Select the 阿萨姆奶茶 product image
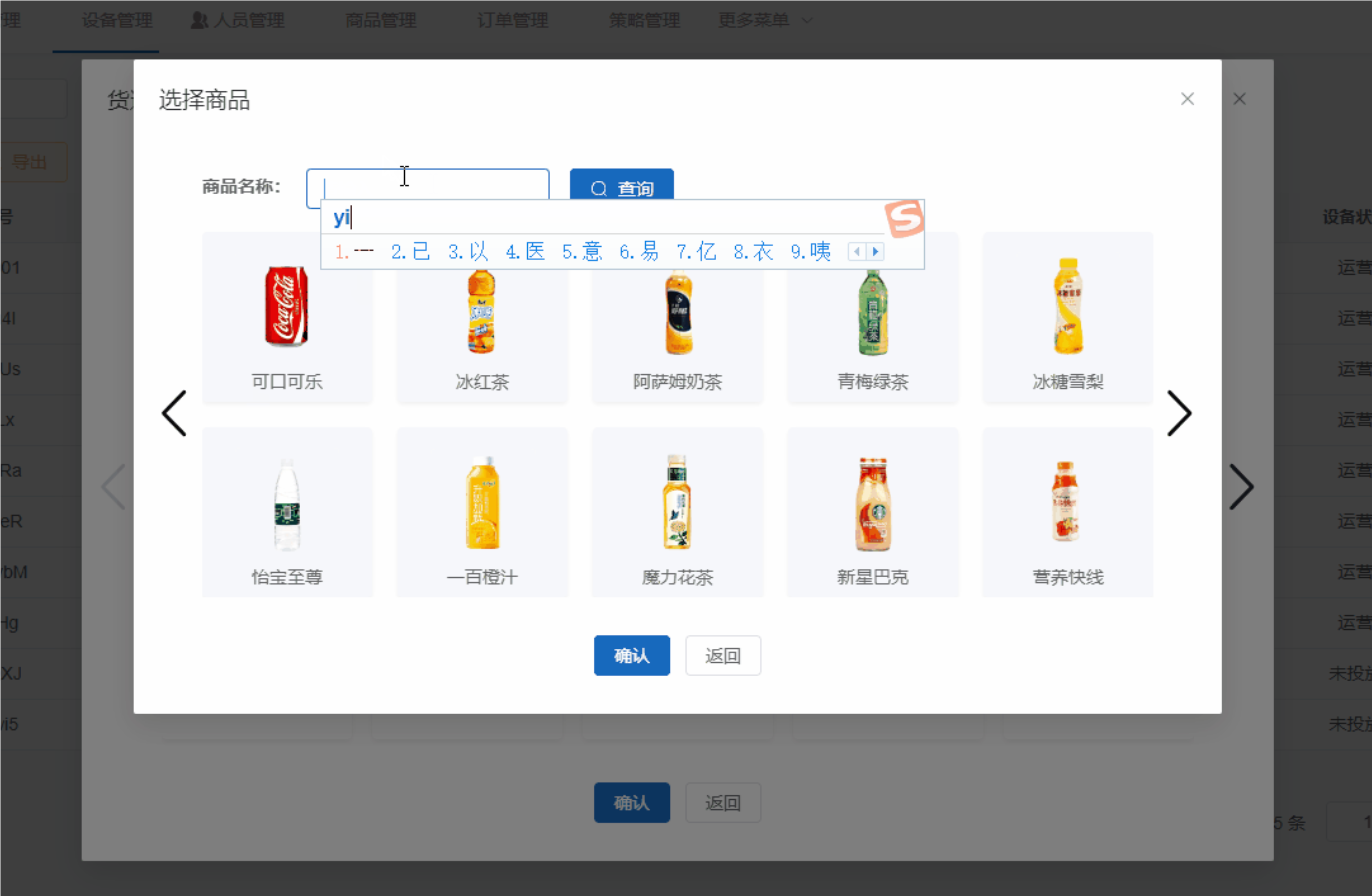Screen dimensions: 1372x896 coord(678,312)
